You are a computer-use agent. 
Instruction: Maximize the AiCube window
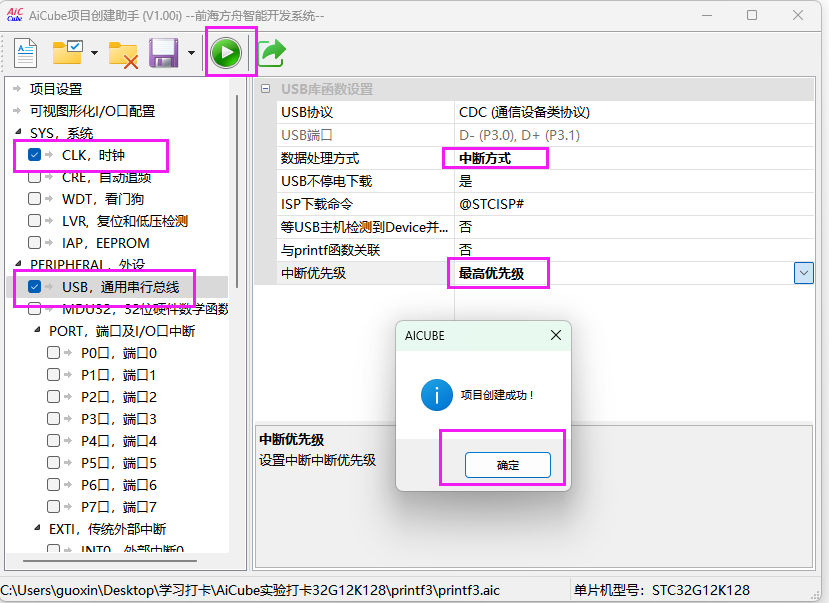pyautogui.click(x=752, y=15)
